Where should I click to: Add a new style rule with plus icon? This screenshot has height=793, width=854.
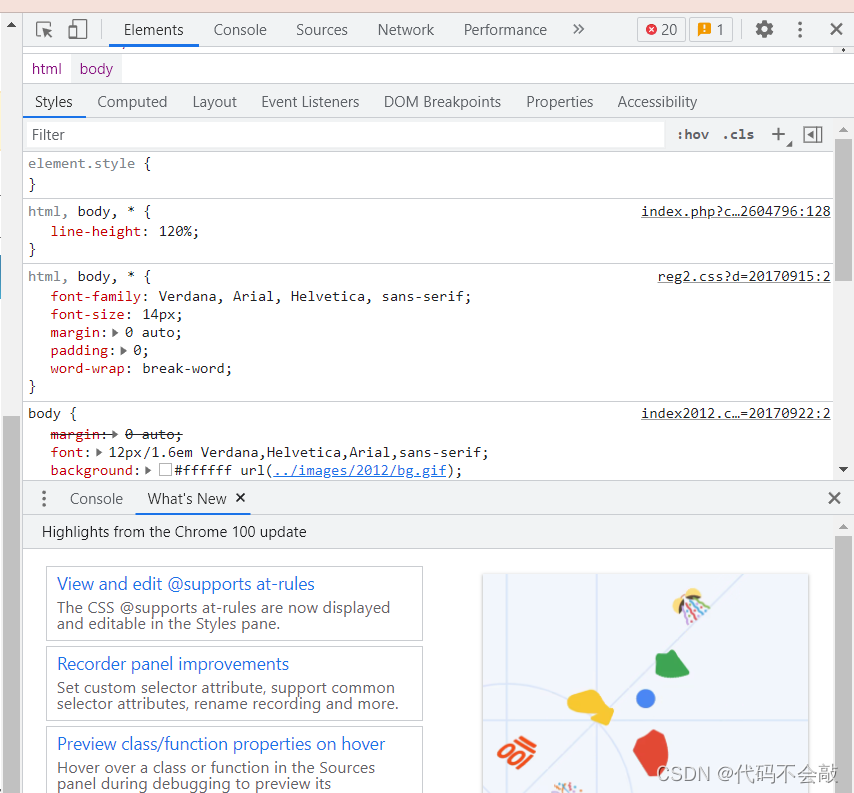(x=779, y=135)
